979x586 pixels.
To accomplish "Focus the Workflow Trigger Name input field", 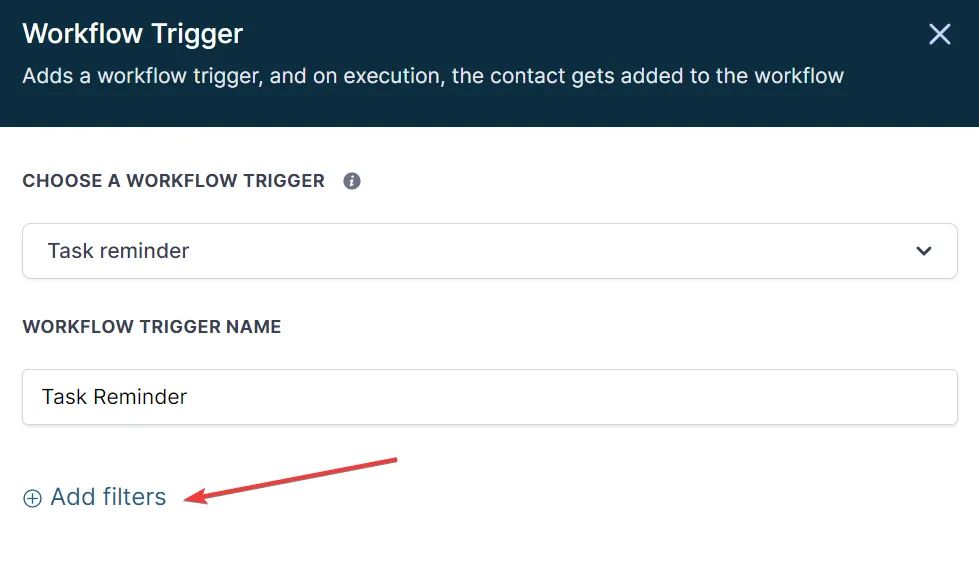I will (490, 397).
